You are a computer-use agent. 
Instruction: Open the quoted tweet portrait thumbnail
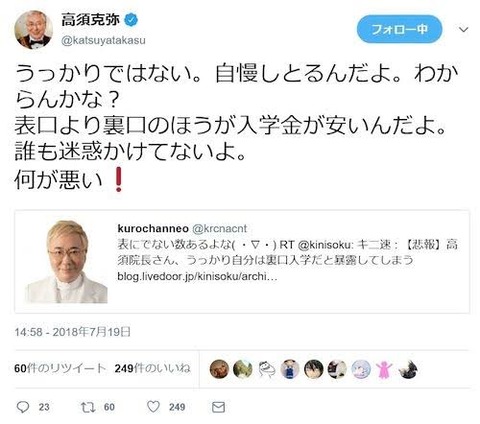click(x=67, y=262)
